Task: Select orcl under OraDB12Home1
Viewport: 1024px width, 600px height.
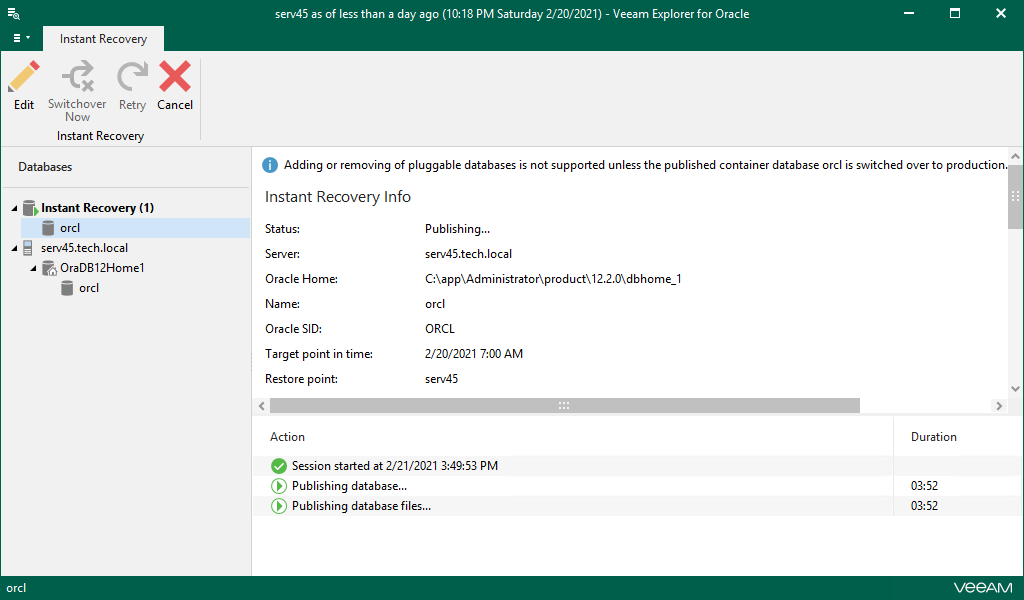Action: [89, 288]
